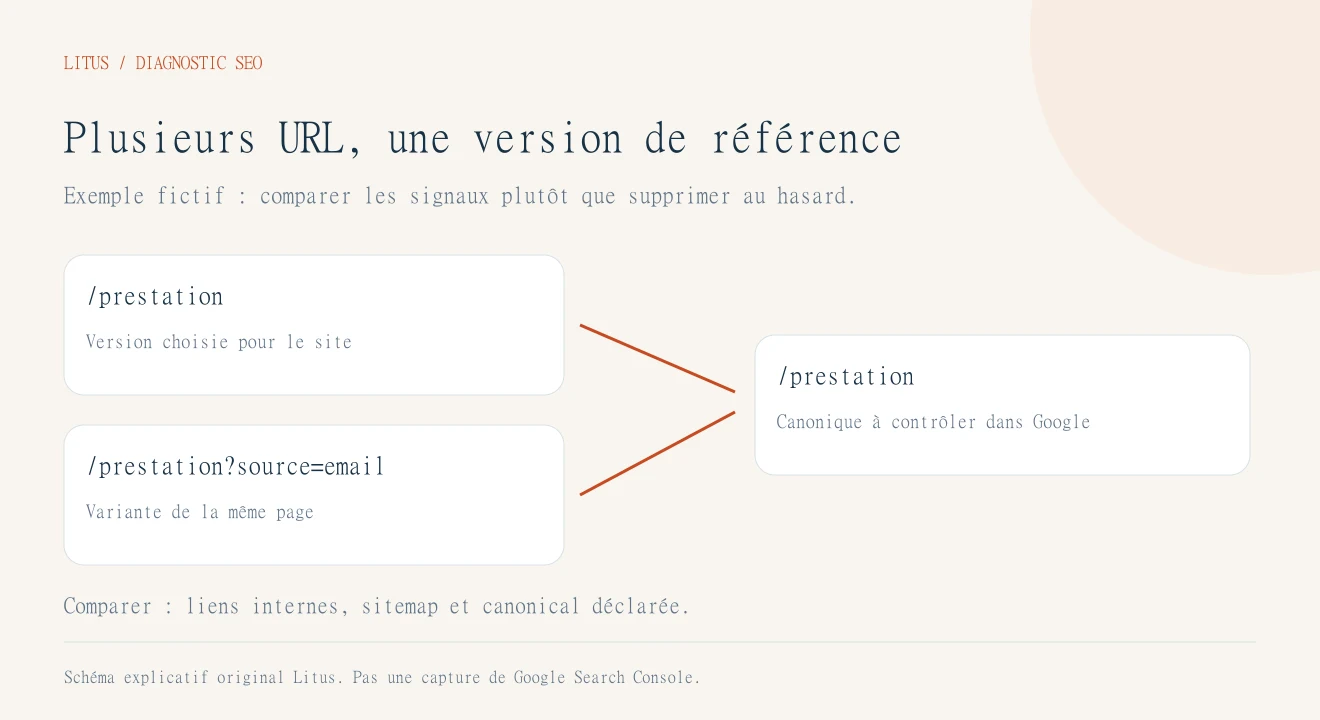Click the '/prestation?source=email' URL text
Screen dimensions: 1320x720
235,467
